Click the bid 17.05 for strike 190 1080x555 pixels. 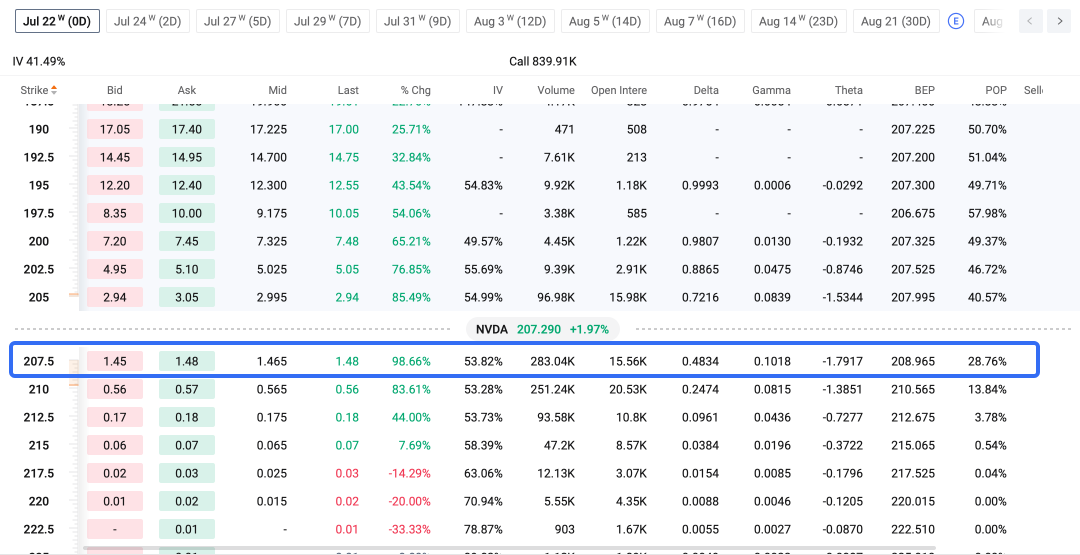click(115, 129)
